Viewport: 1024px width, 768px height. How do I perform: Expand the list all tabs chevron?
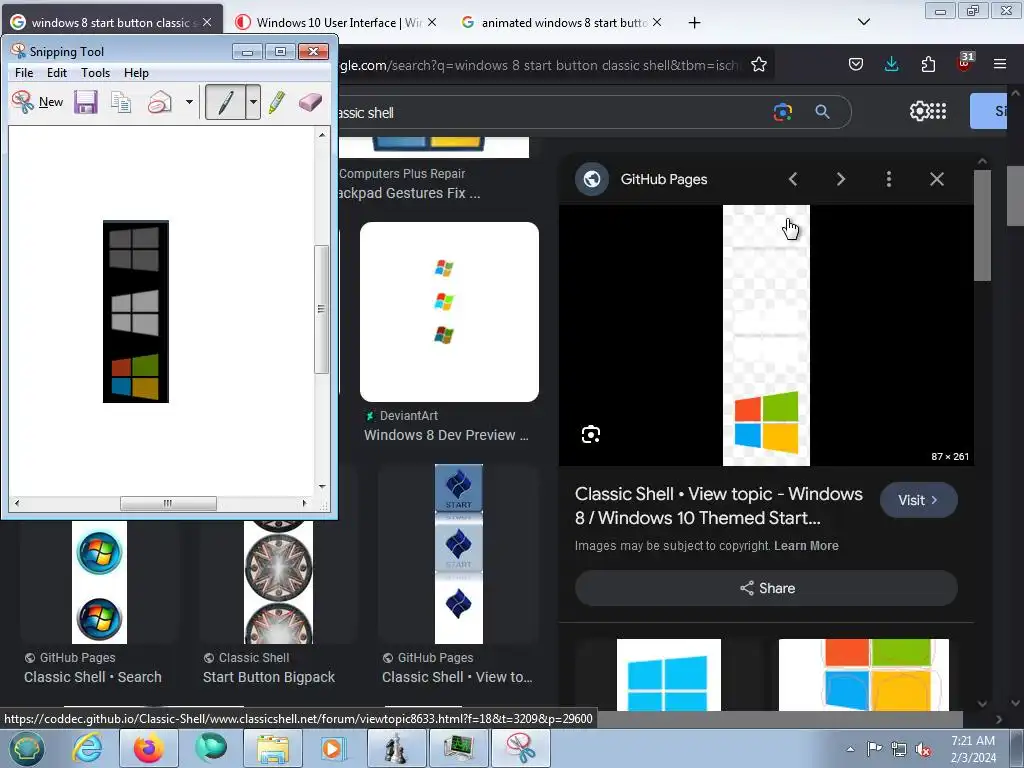click(x=863, y=22)
